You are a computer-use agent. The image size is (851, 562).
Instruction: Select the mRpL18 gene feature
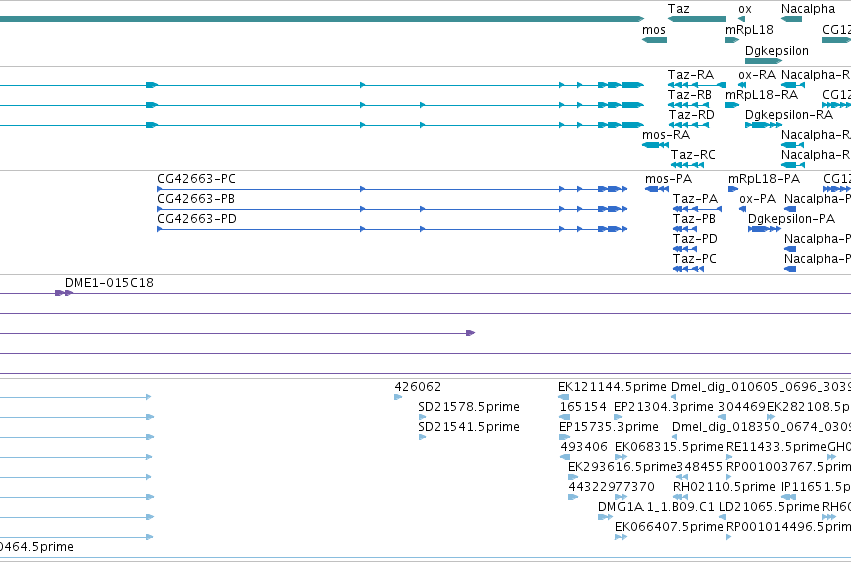732,40
